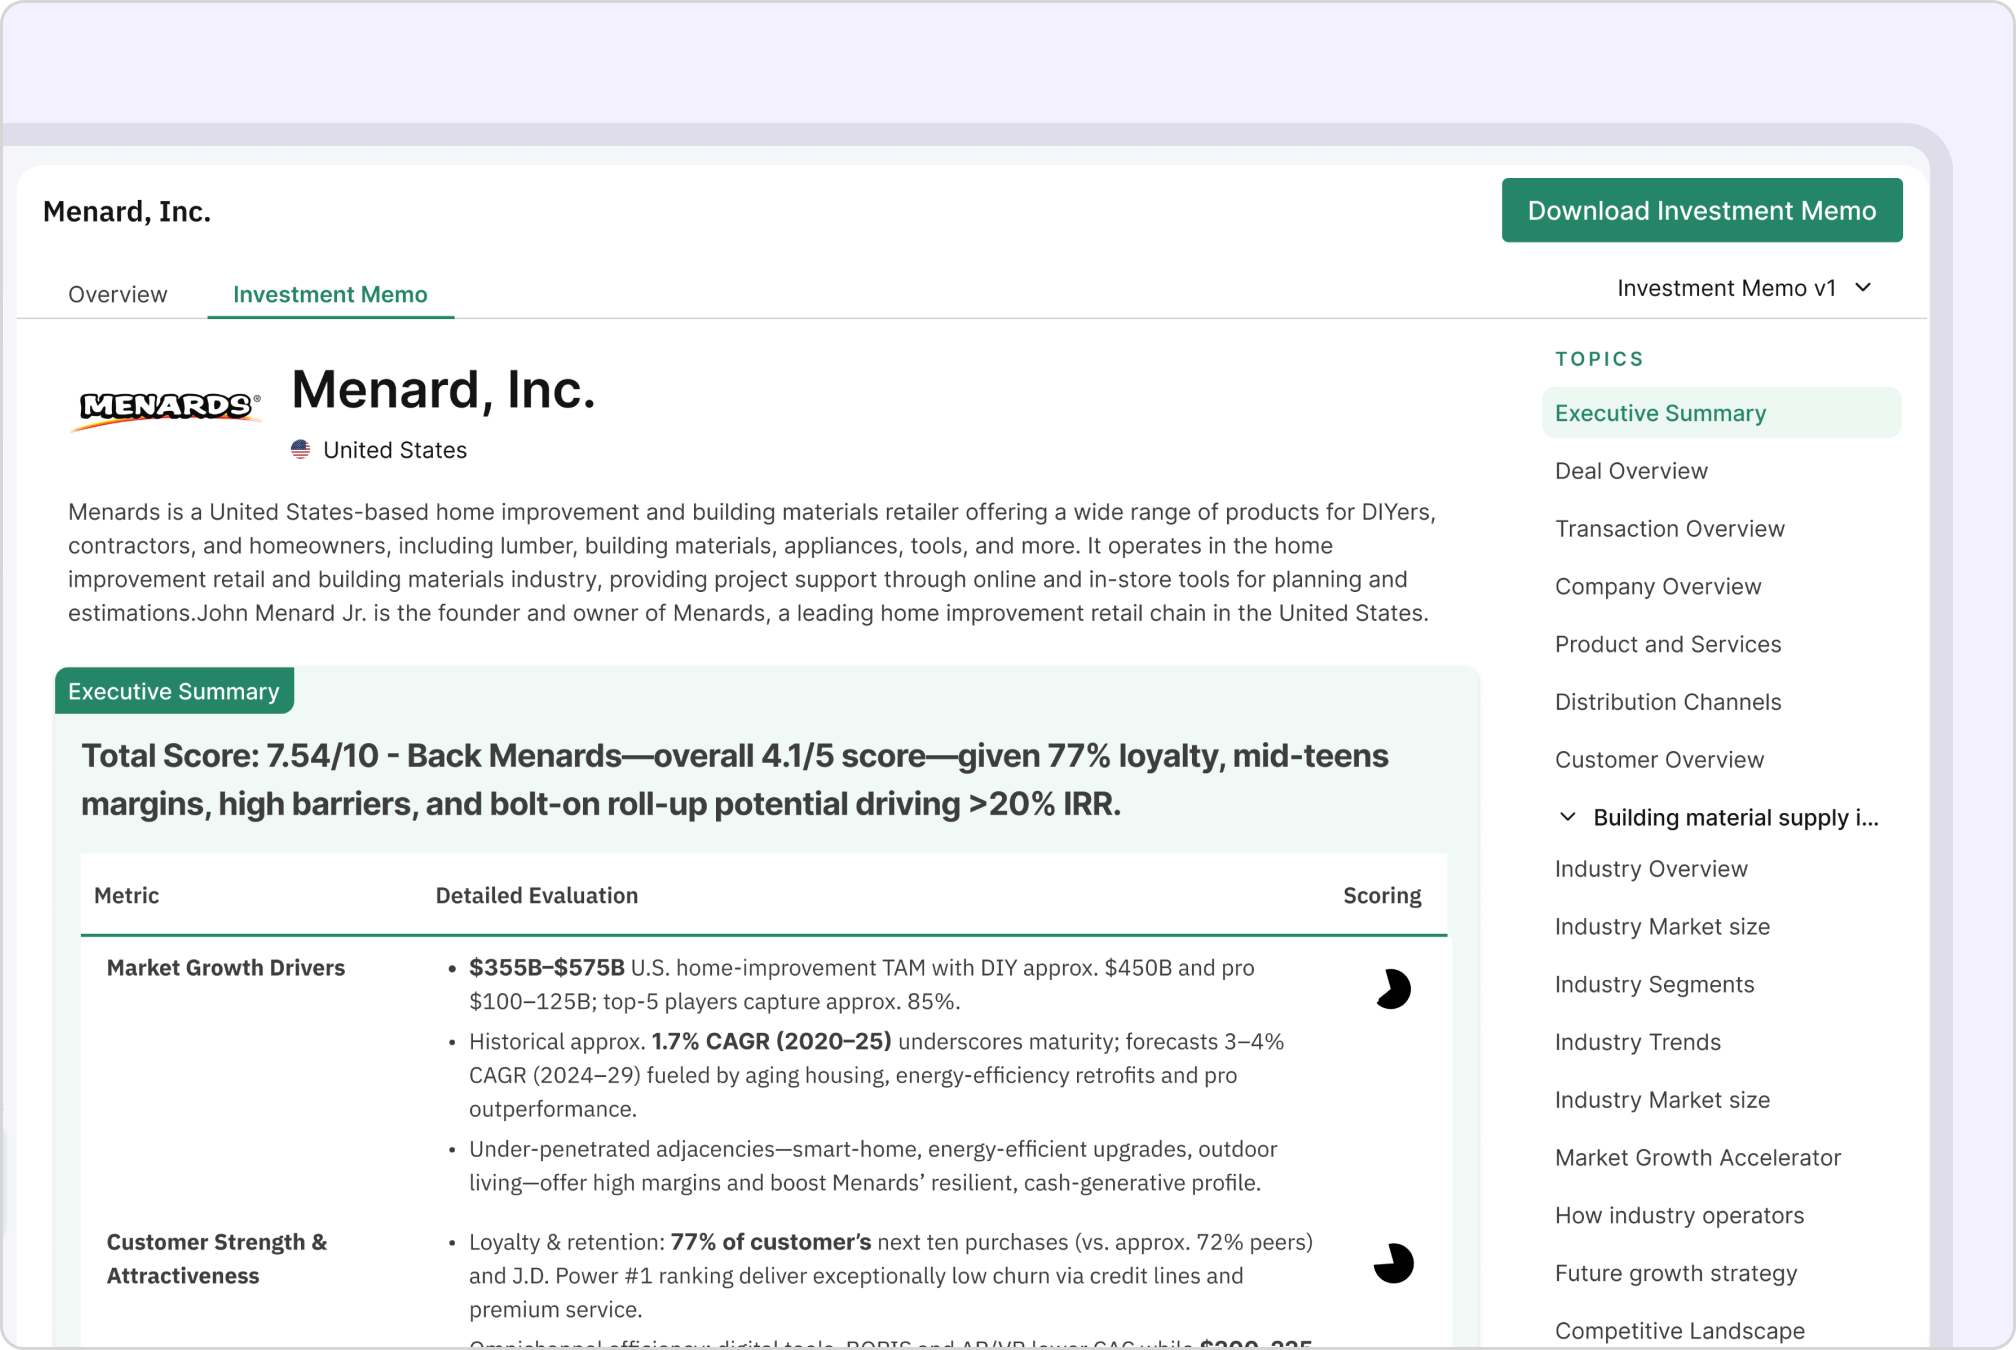Click the Executive Summary section label

coord(174,691)
